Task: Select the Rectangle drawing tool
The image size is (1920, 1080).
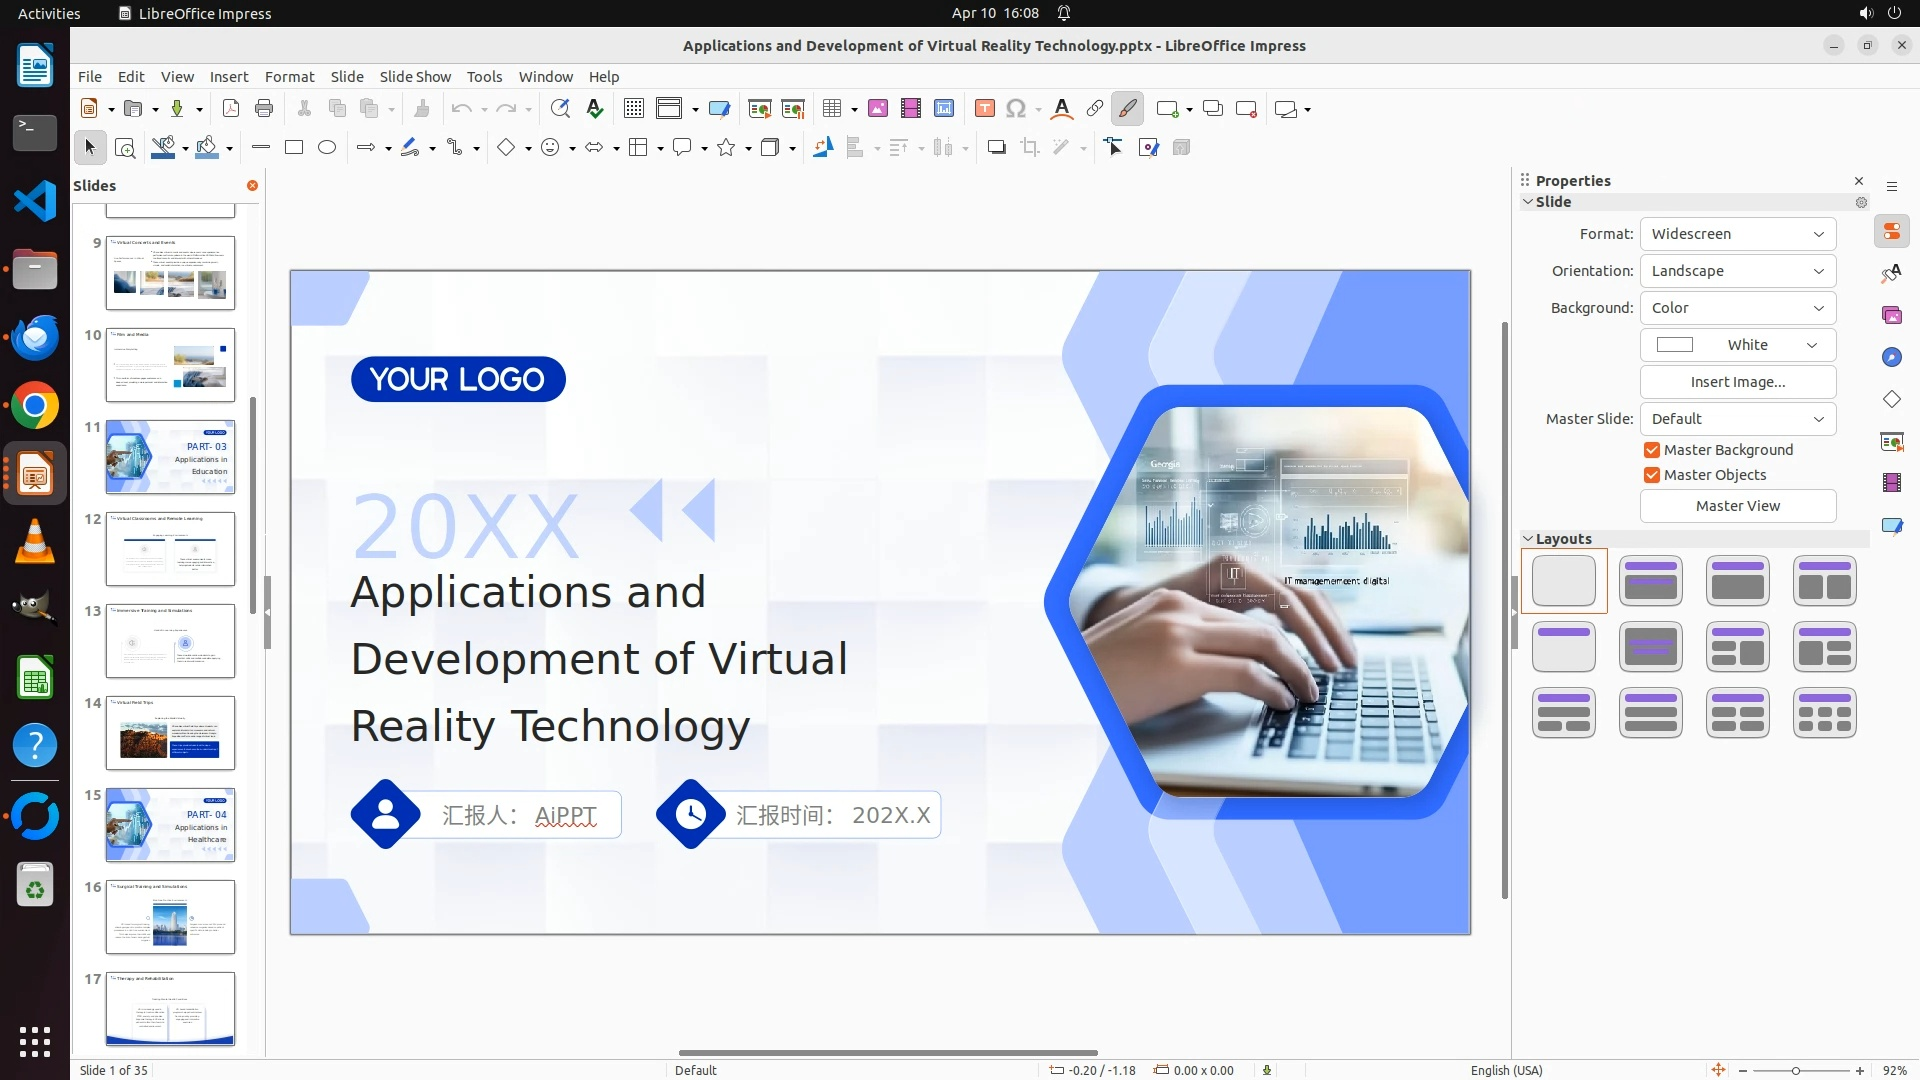Action: pos(294,148)
